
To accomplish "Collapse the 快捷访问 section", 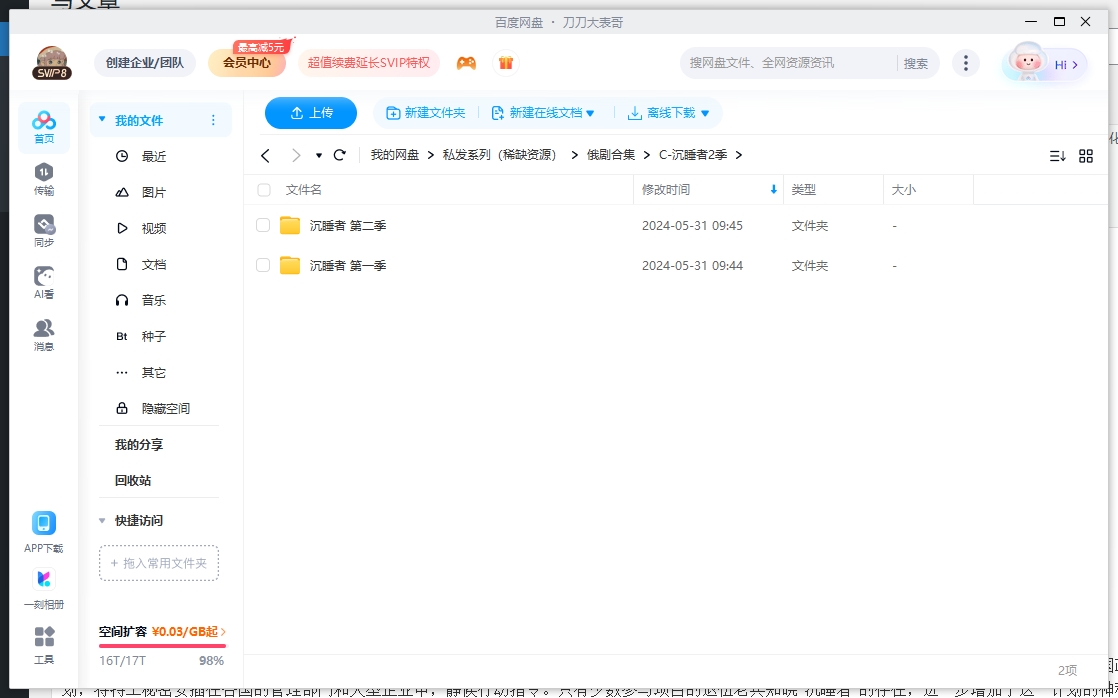I will click(102, 520).
